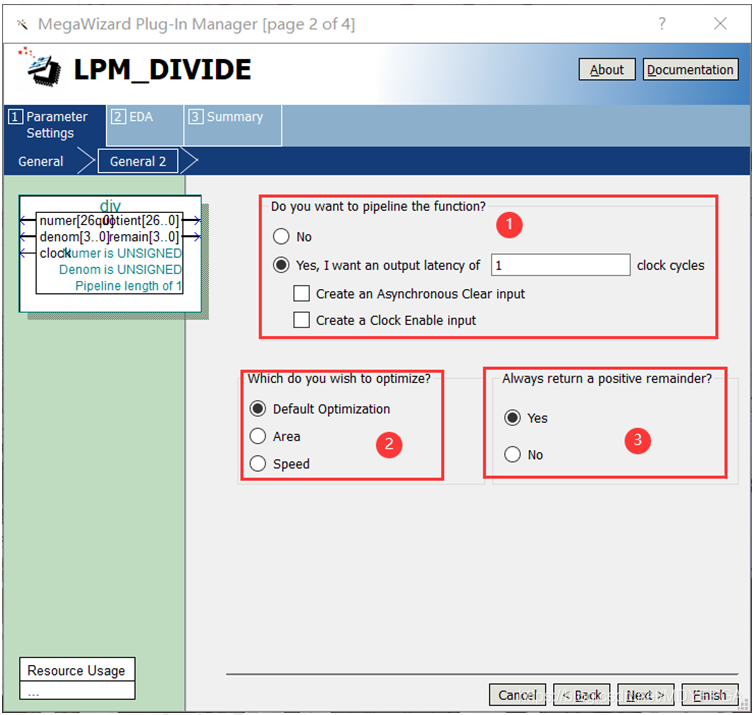This screenshot has width=753, height=715.
Task: Click the wizard icon in the title bar
Action: pyautogui.click(x=22, y=24)
